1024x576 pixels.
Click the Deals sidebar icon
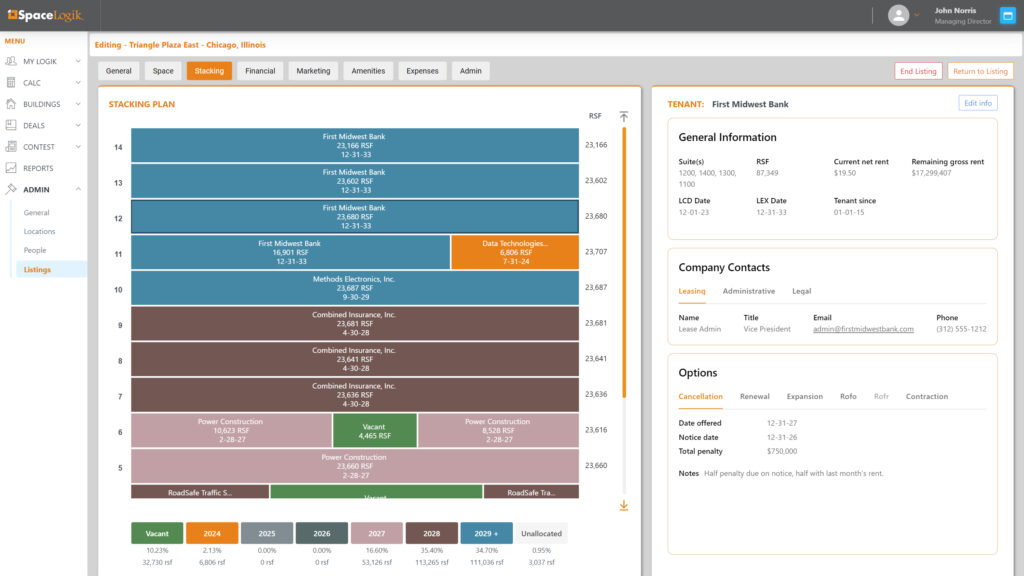(11, 126)
